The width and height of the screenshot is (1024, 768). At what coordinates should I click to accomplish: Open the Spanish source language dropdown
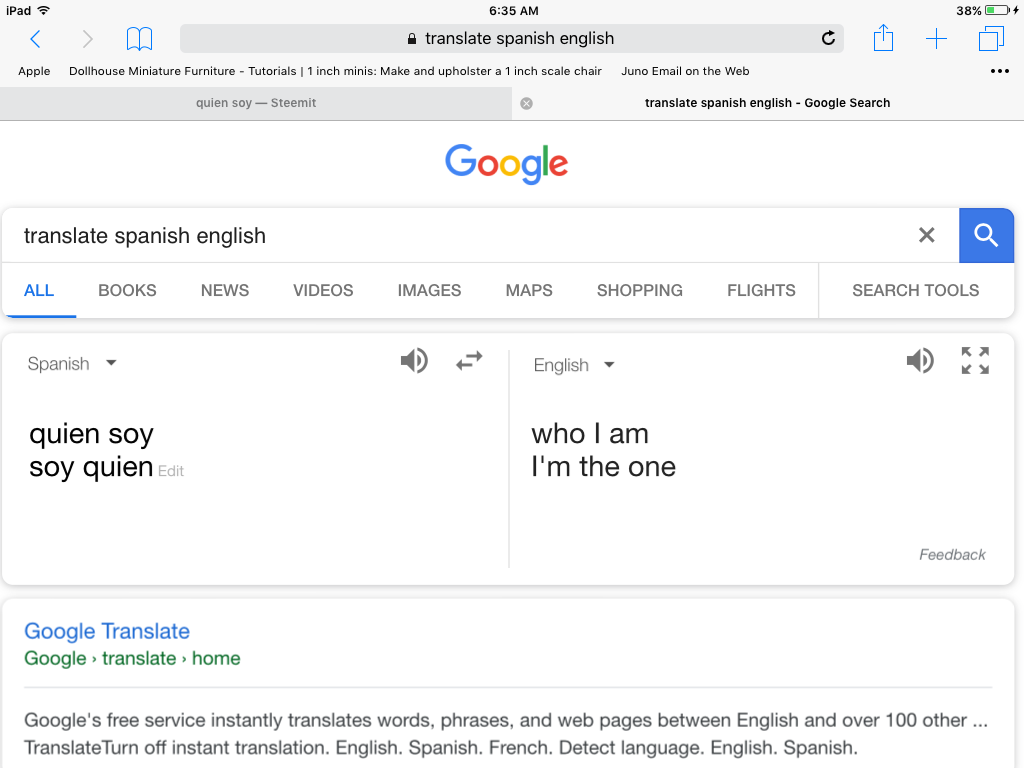pos(72,364)
